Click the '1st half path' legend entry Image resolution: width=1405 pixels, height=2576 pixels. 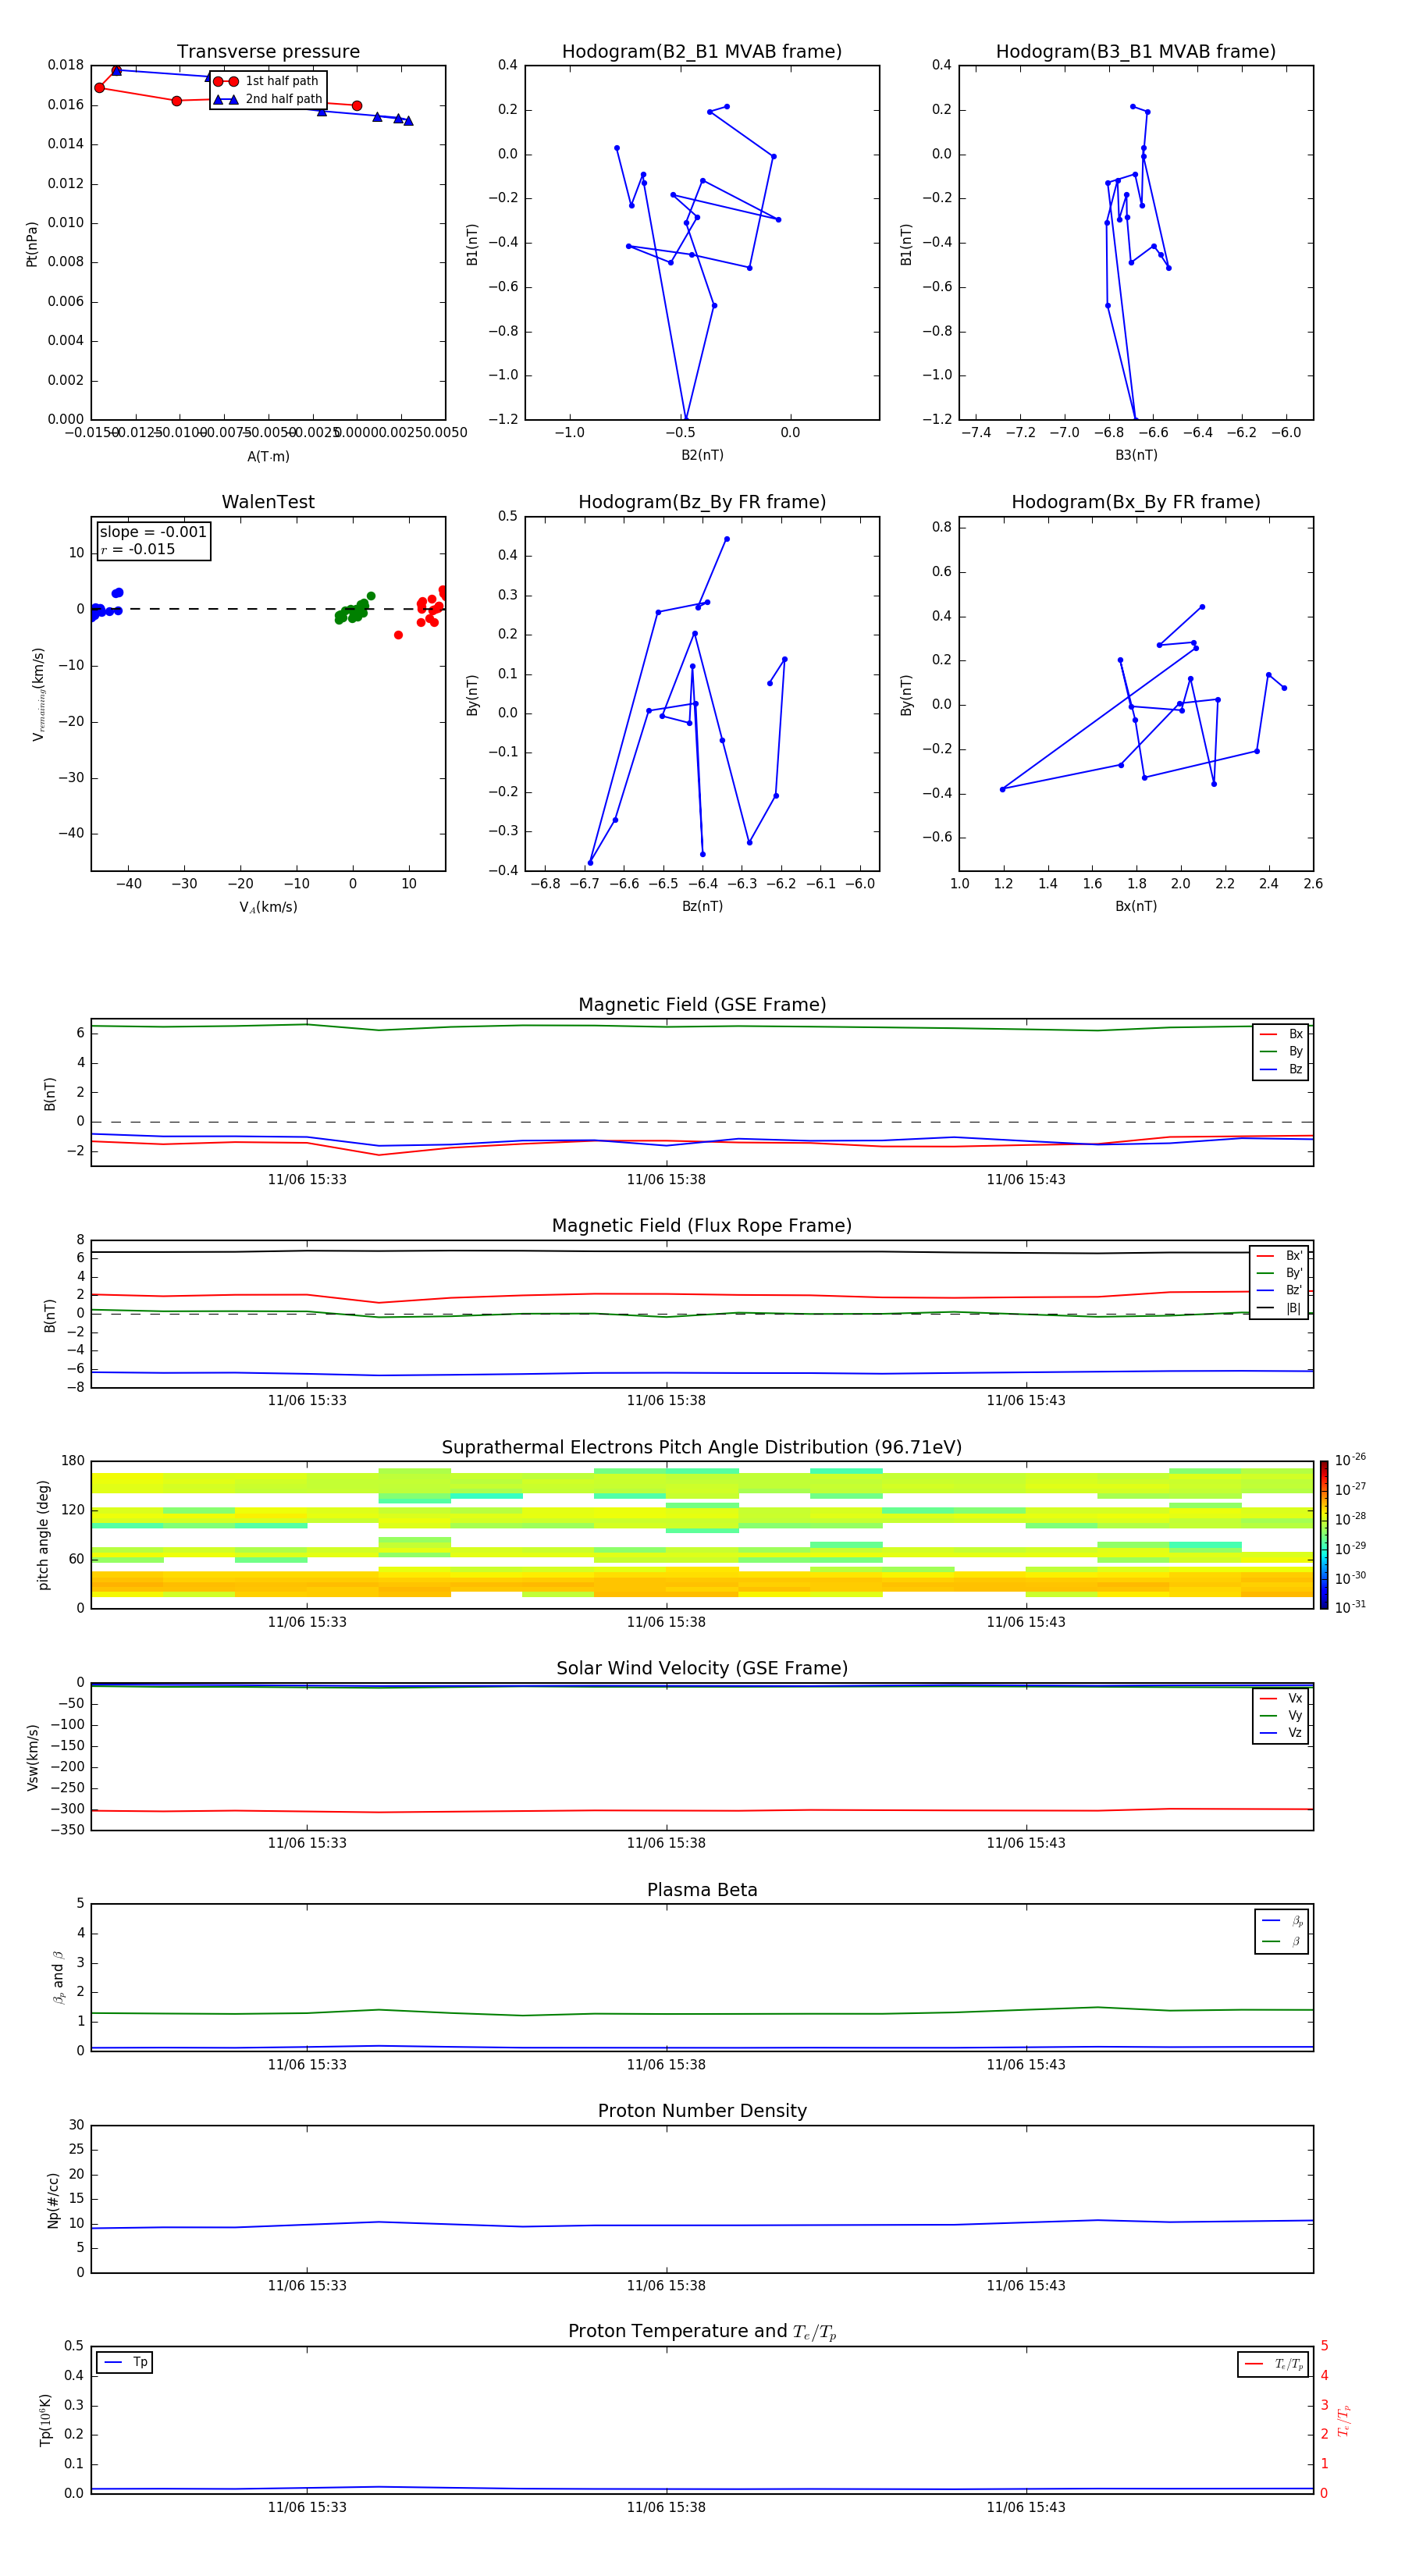click(x=267, y=81)
